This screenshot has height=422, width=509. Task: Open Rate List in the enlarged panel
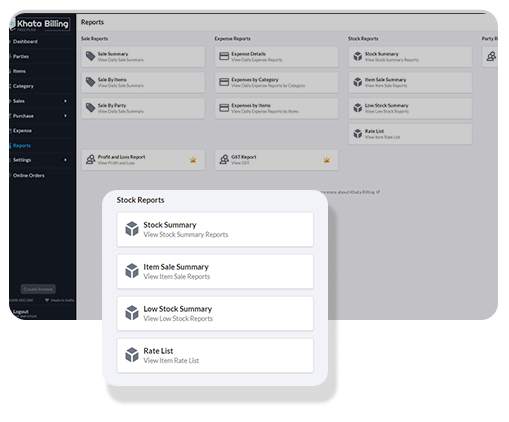[x=215, y=356]
